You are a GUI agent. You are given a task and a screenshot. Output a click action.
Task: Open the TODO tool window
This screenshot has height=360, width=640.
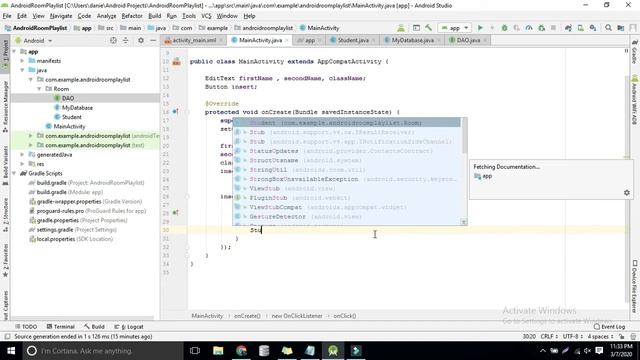point(26,327)
